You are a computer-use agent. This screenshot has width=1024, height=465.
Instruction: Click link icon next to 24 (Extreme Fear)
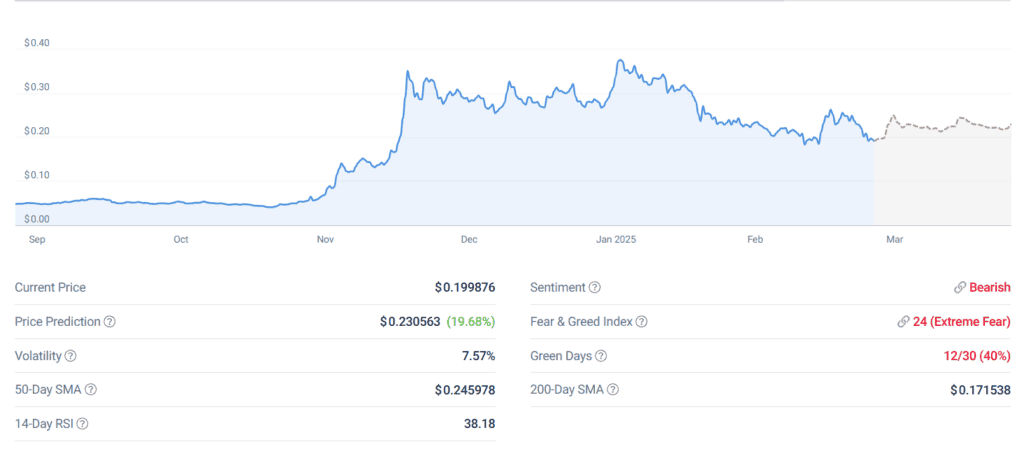tap(903, 322)
